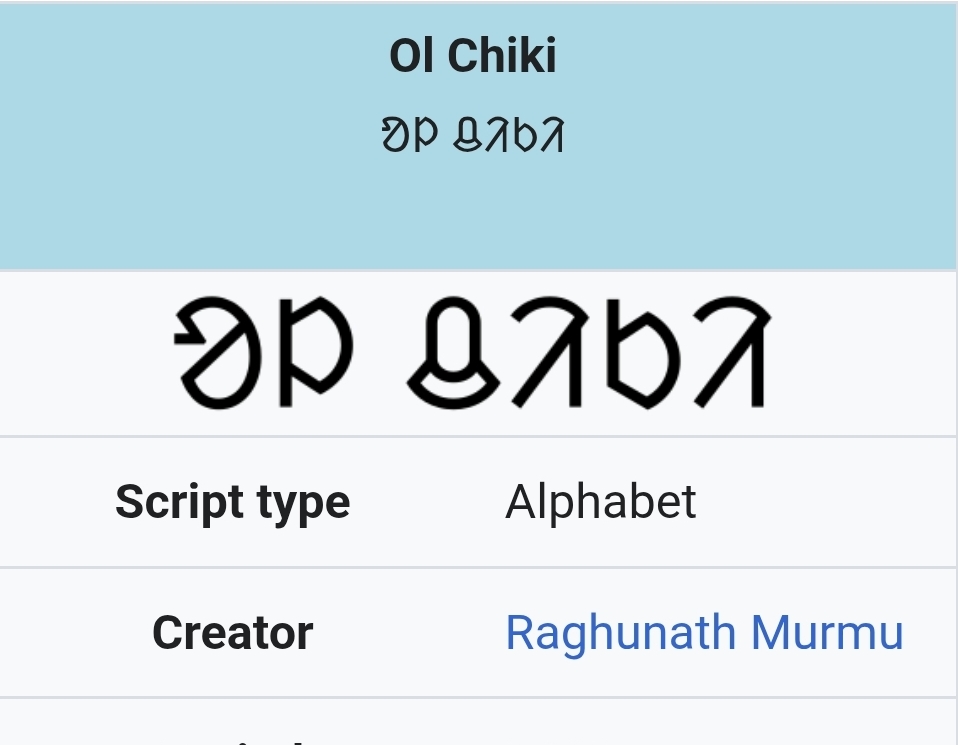958x745 pixels.
Task: Click the "Creator" row label
Action: coord(232,632)
